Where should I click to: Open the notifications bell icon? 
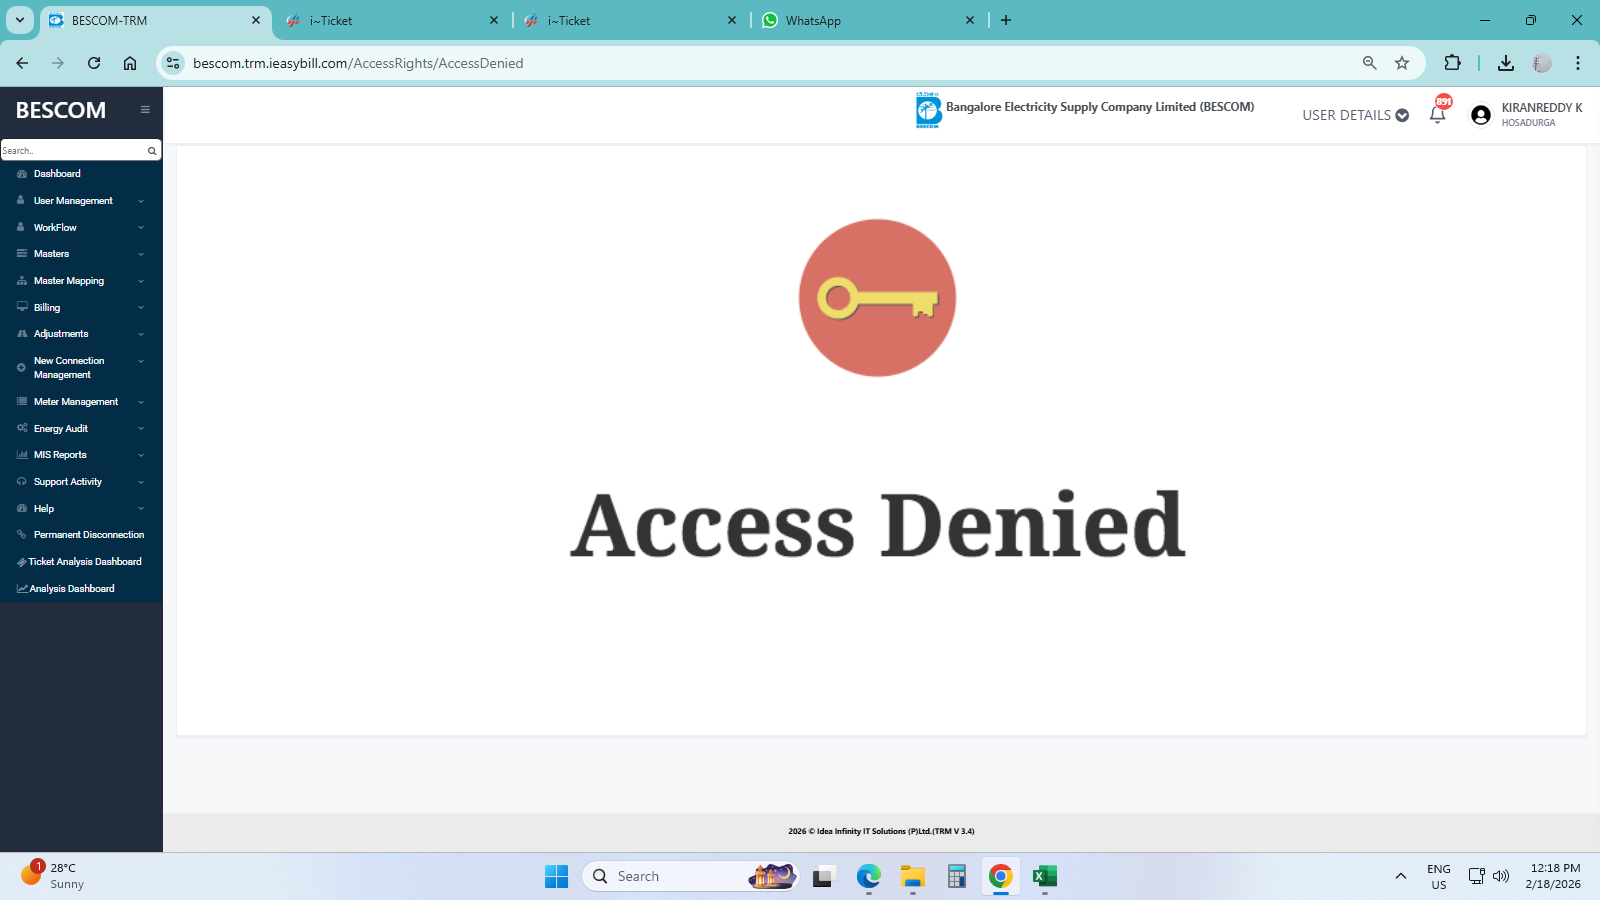[1438, 114]
